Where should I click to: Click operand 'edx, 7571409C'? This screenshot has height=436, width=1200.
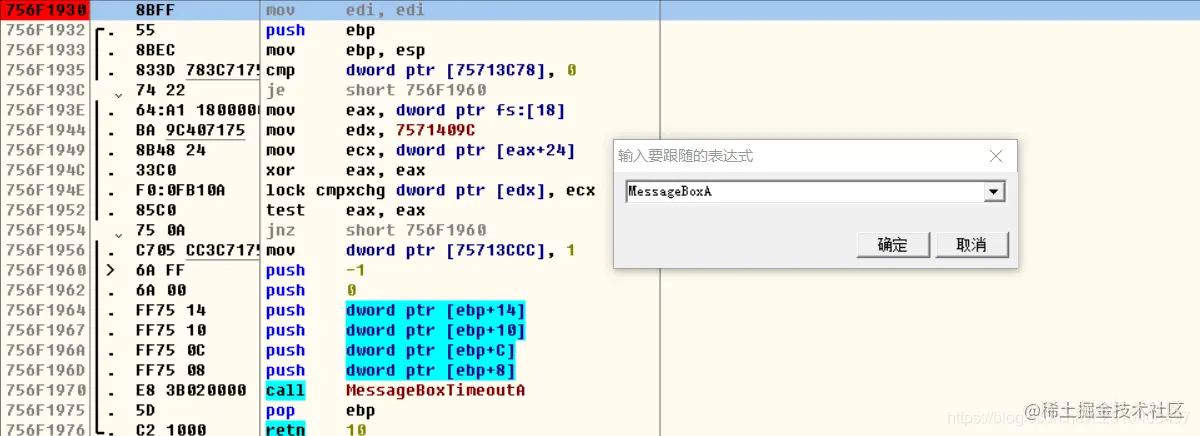[x=411, y=130]
